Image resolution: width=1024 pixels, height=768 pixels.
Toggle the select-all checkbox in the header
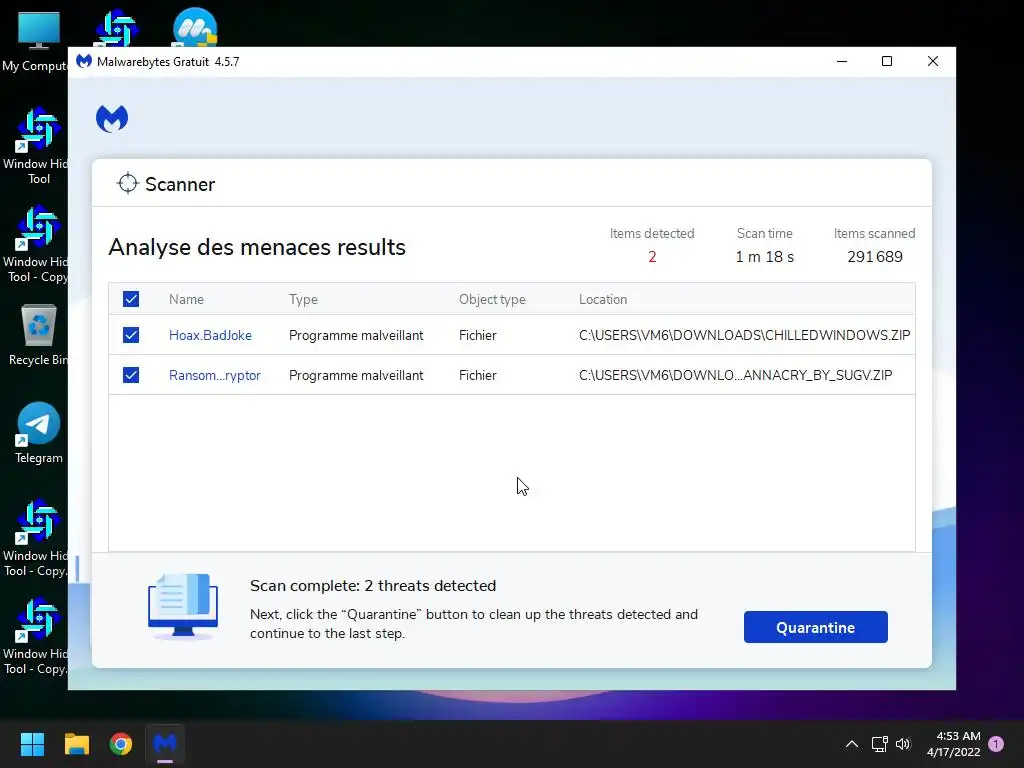coord(131,299)
